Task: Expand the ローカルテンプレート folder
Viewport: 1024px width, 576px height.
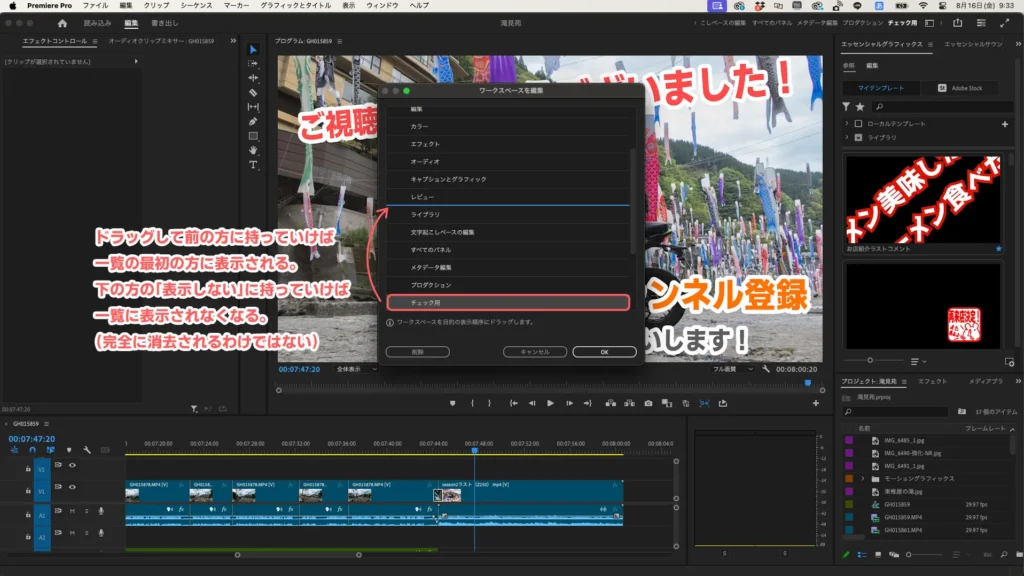Action: tap(847, 124)
